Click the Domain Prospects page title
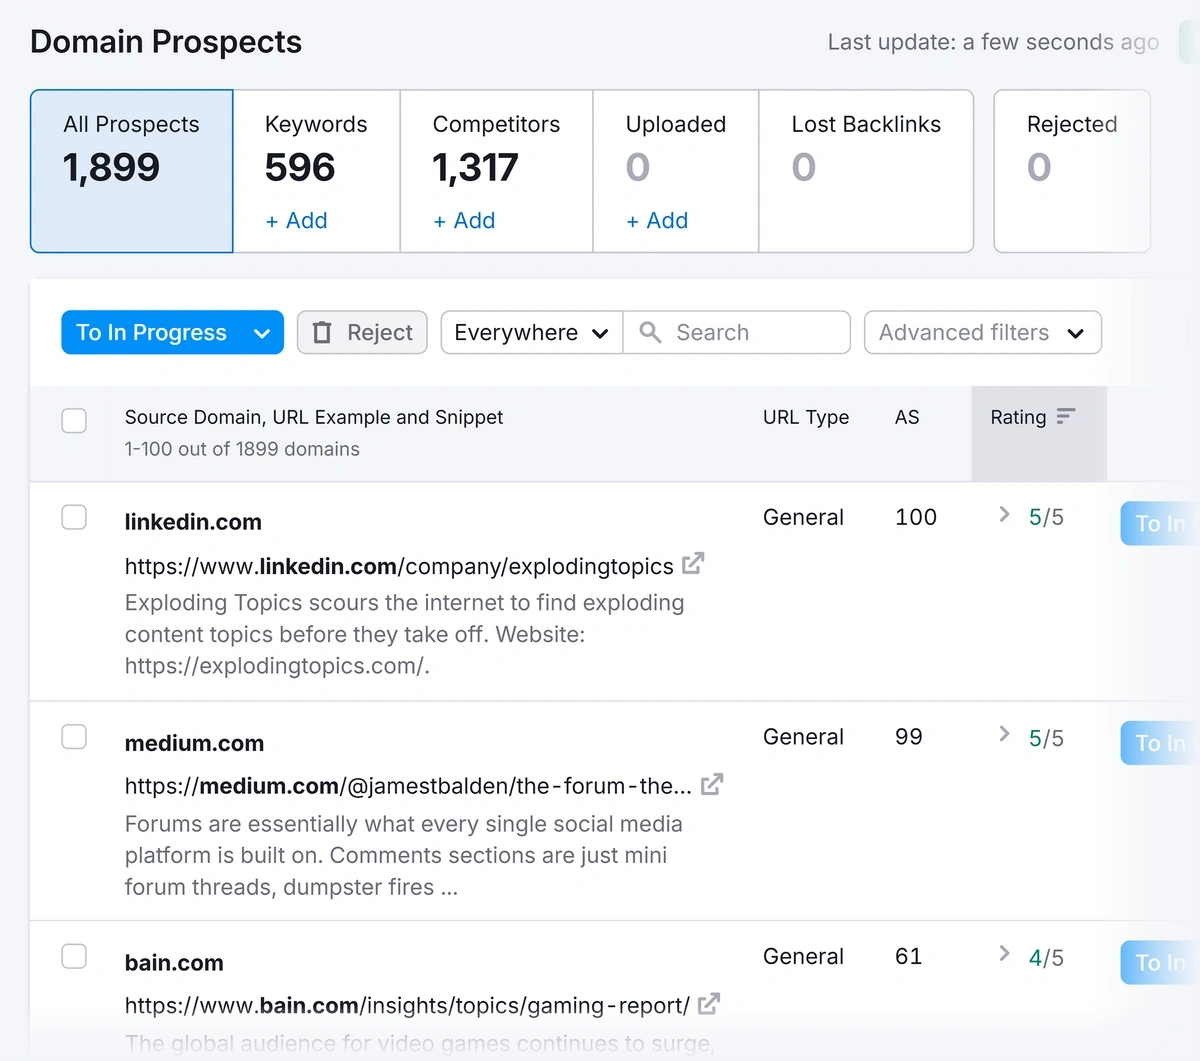 click(166, 42)
